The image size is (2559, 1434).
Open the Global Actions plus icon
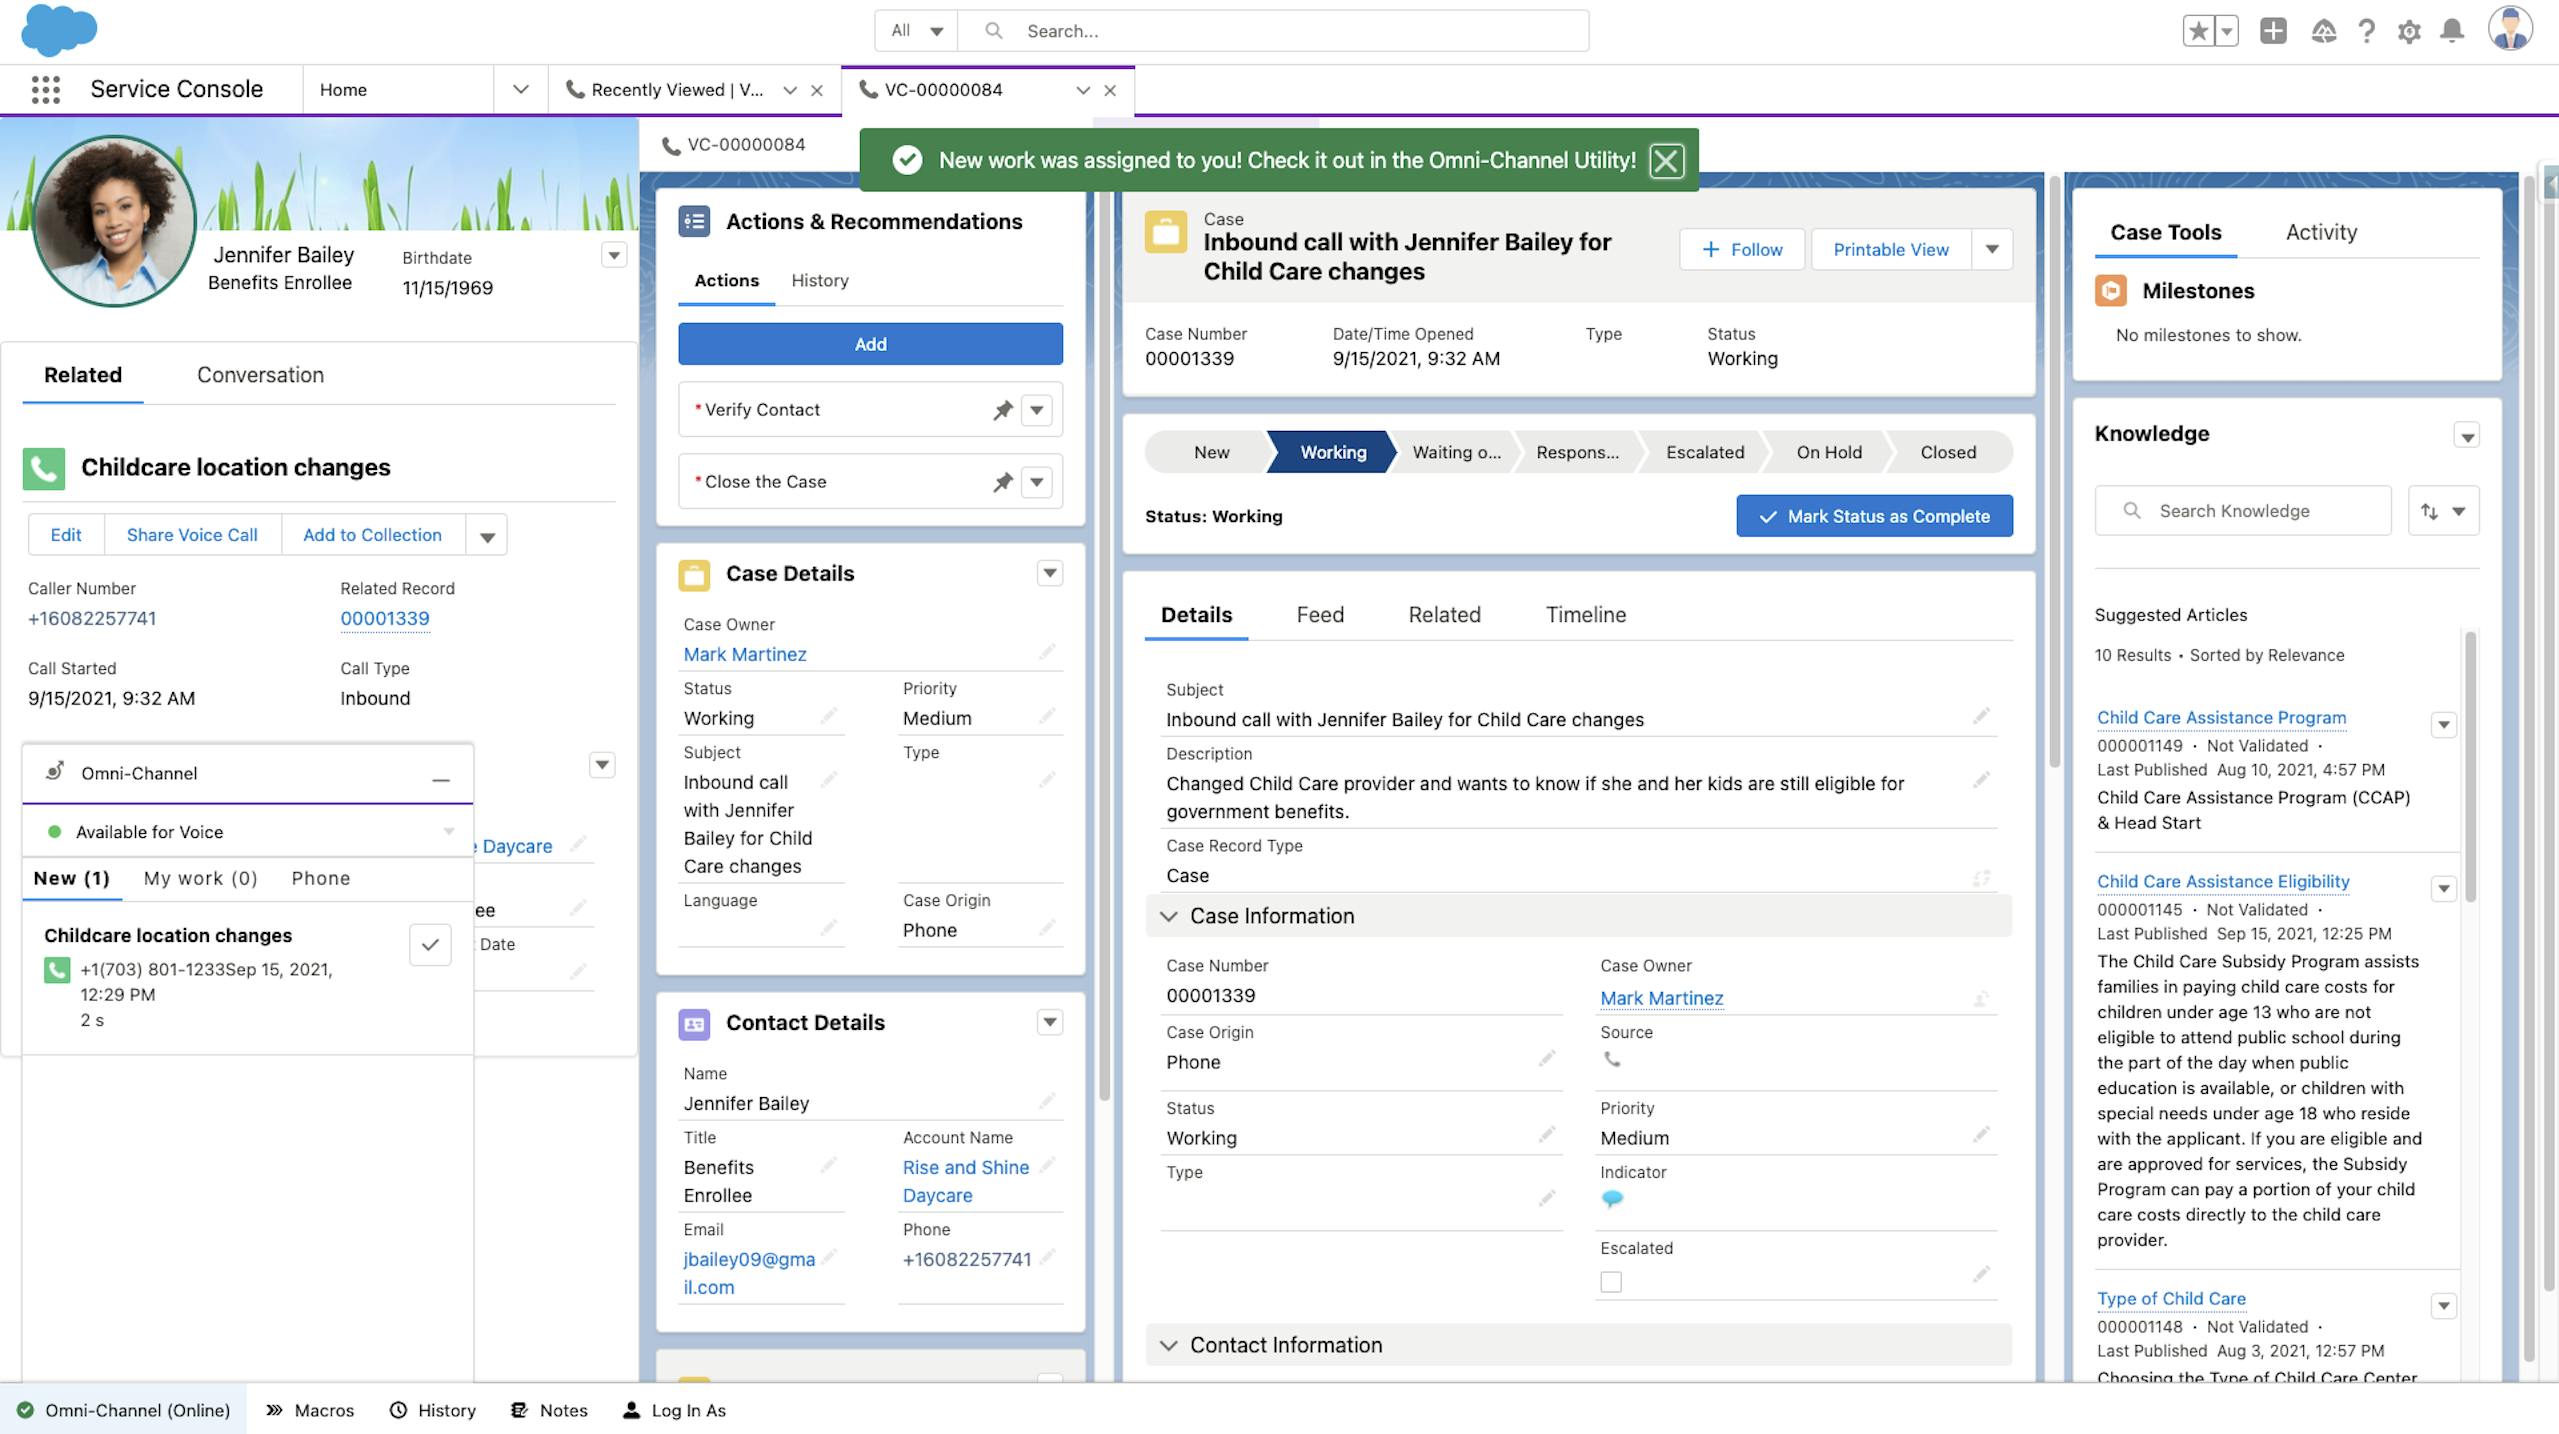(2272, 31)
